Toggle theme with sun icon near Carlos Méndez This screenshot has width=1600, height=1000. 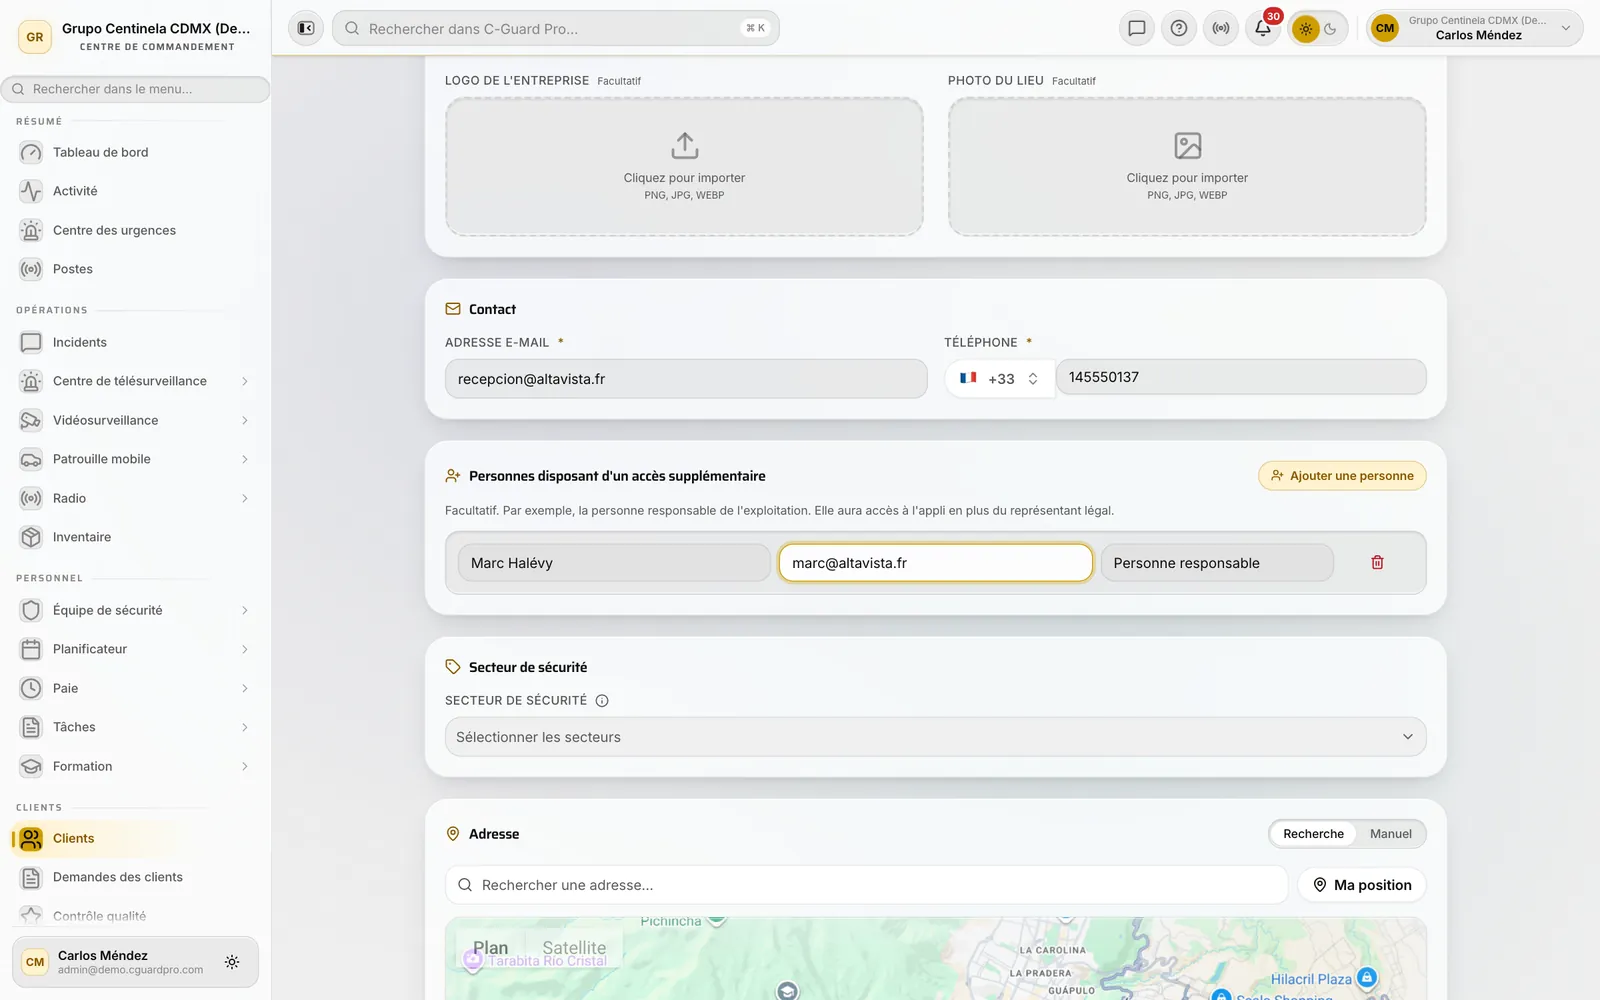232,962
